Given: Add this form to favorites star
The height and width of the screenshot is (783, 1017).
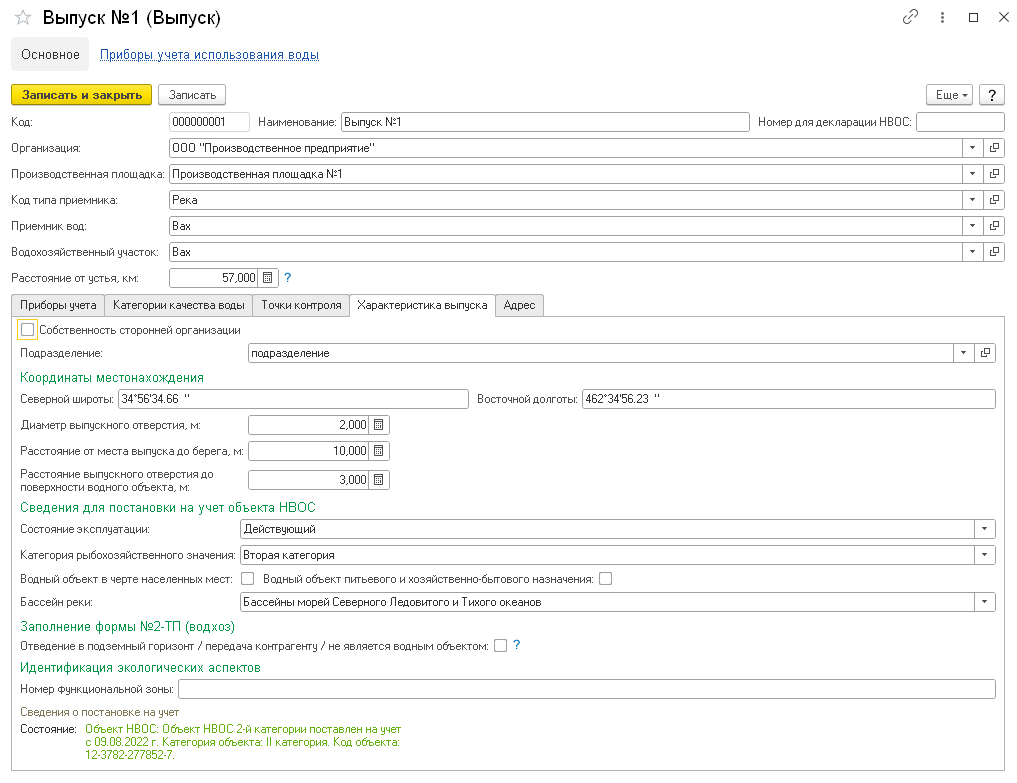Looking at the screenshot, I should 23,19.
